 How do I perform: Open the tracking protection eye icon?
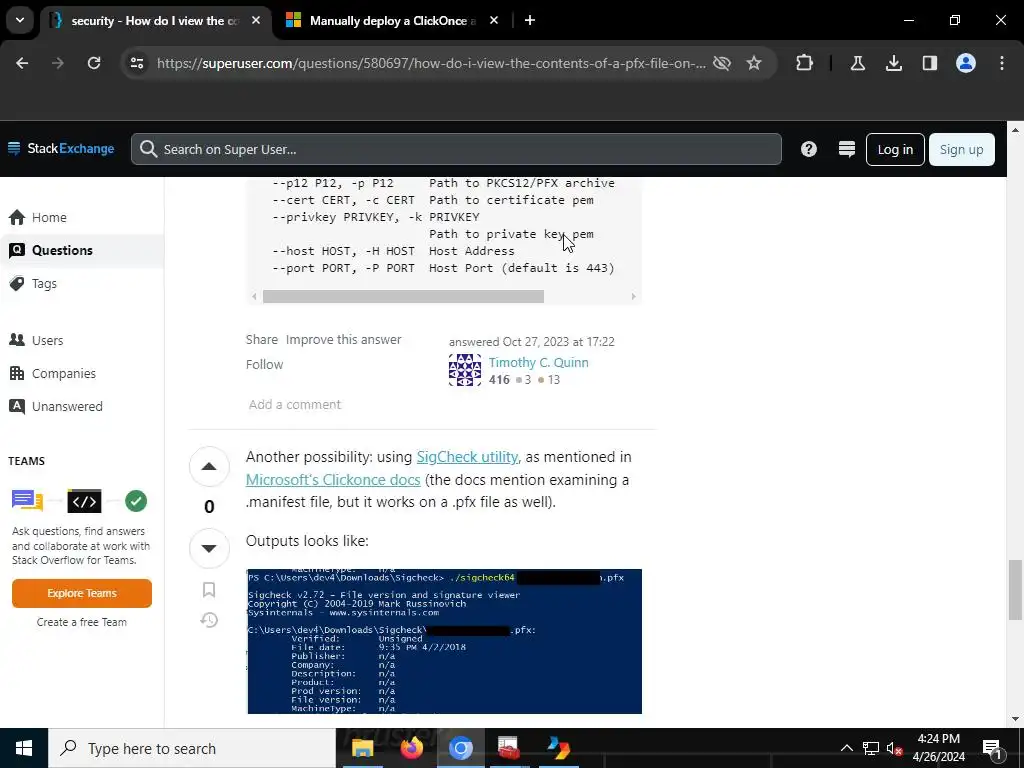tap(722, 63)
